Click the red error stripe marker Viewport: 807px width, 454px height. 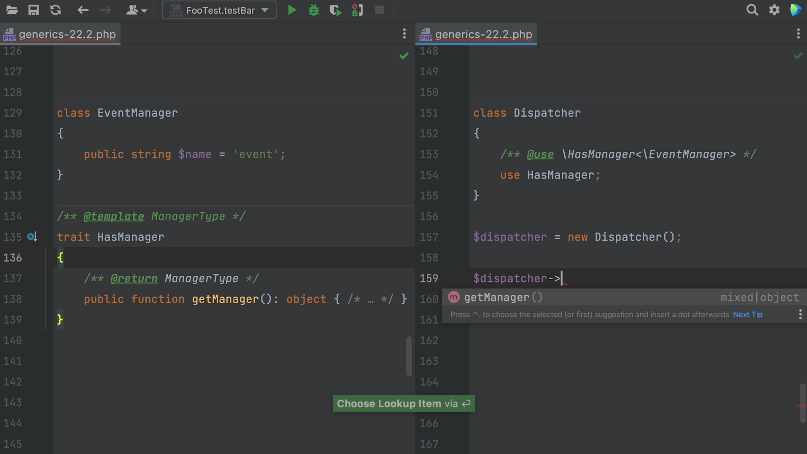point(801,406)
